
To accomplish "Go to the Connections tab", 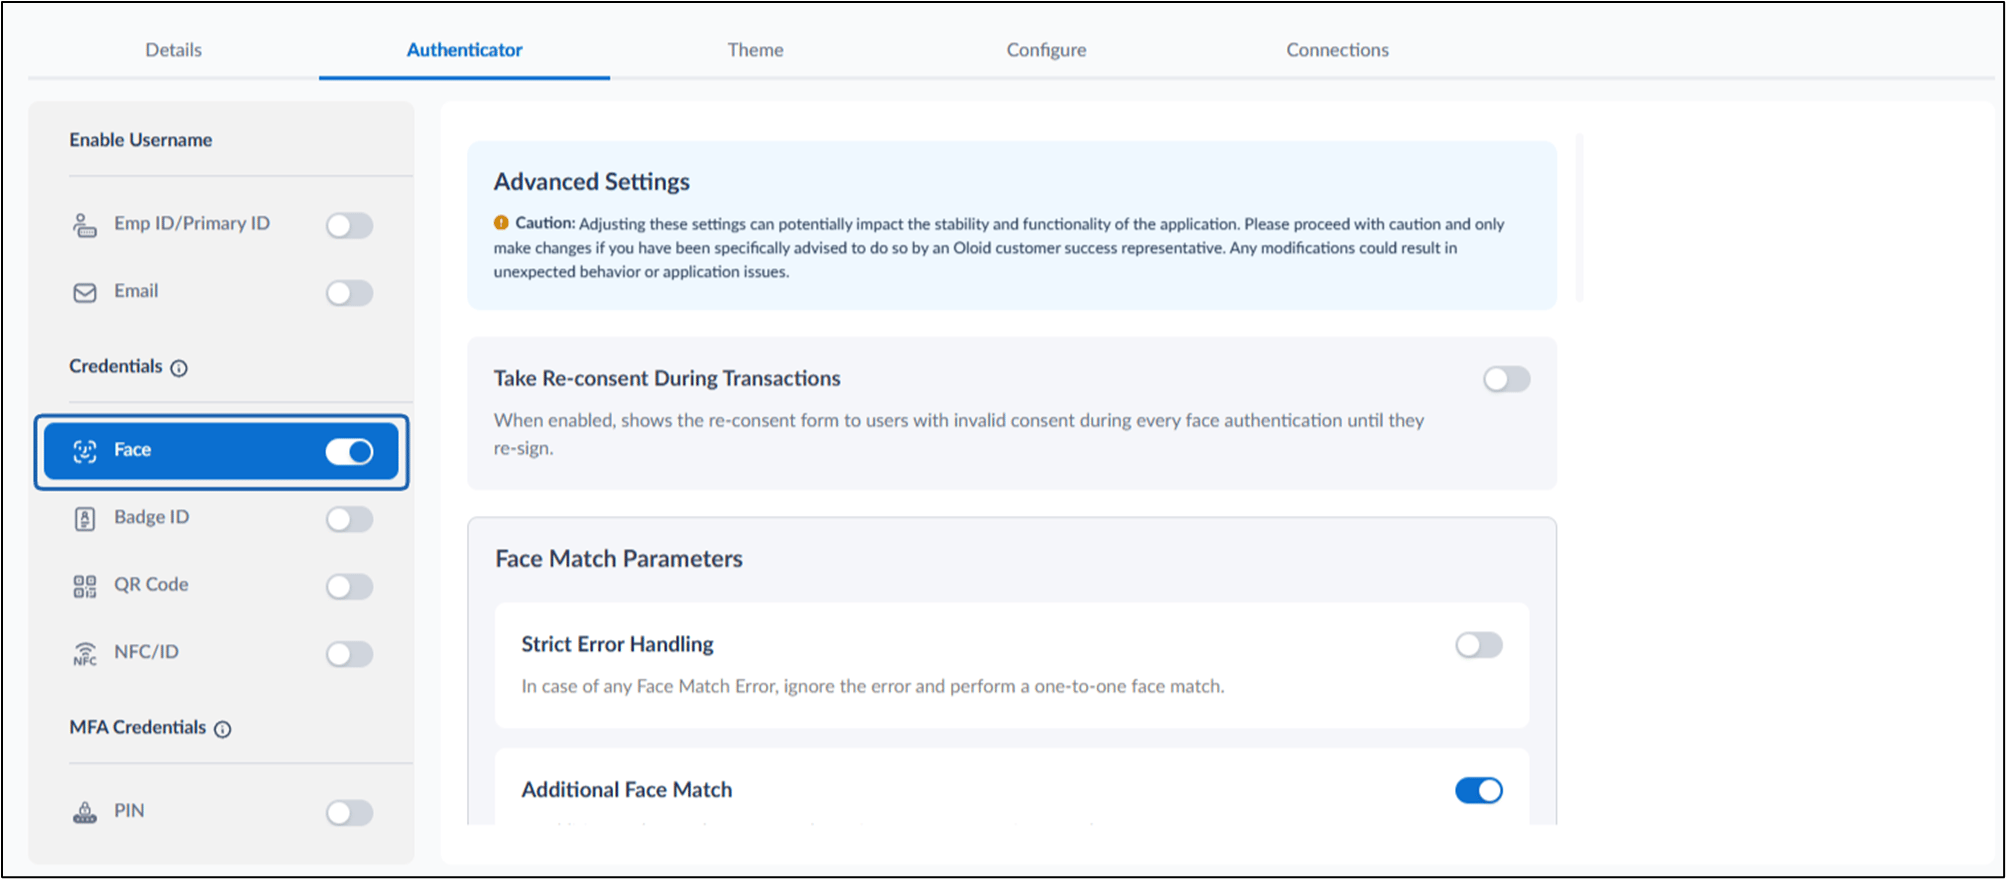I will [x=1337, y=50].
